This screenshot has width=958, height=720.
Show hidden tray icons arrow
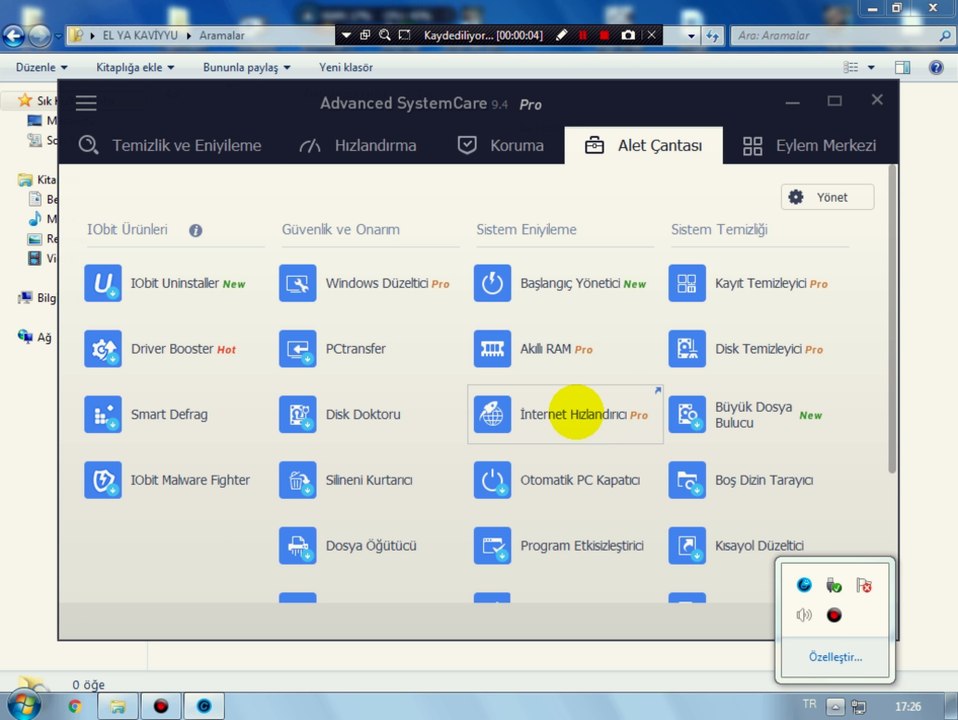coord(835,707)
